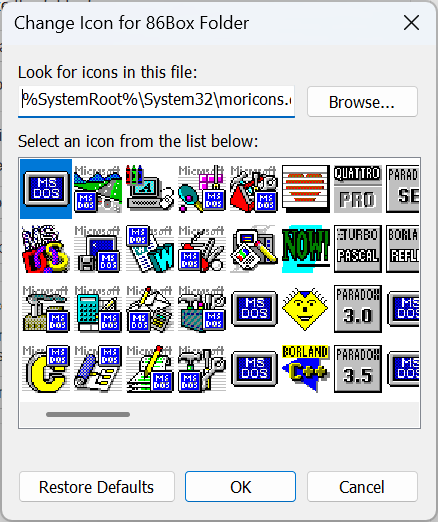The image size is (438, 522).
Task: Confirm with the OK button
Action: (x=240, y=487)
